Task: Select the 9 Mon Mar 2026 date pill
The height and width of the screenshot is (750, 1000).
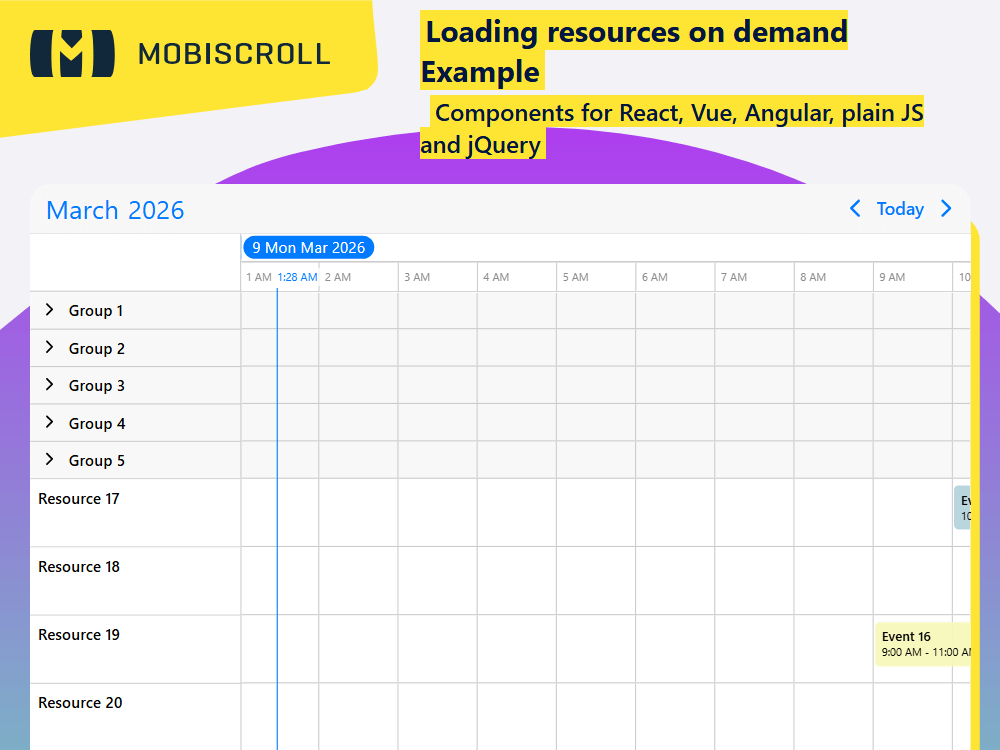Action: pos(309,247)
